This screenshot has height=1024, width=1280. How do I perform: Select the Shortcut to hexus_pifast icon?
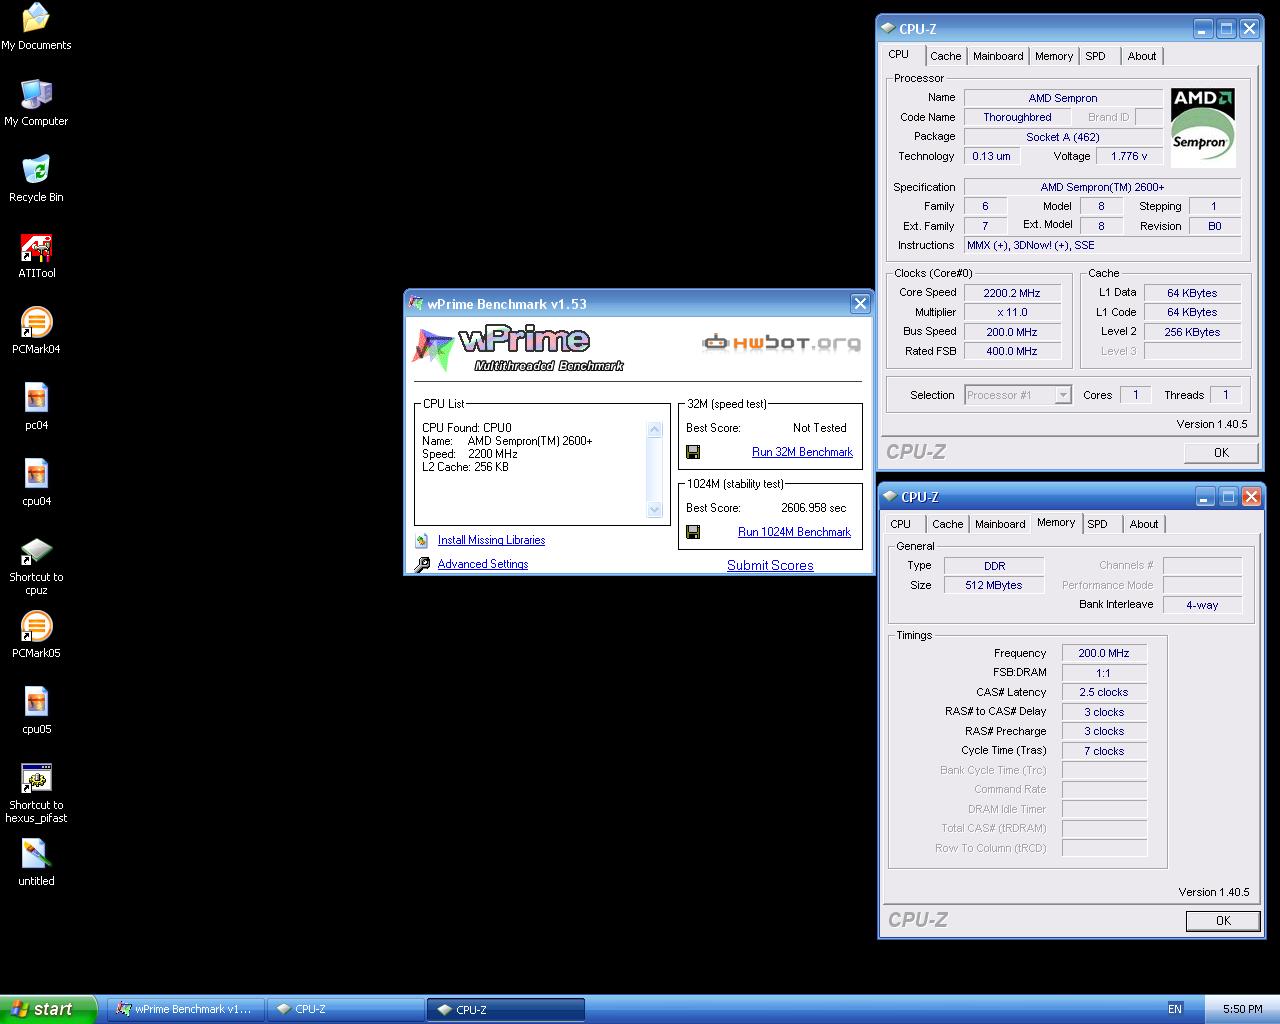click(x=36, y=778)
